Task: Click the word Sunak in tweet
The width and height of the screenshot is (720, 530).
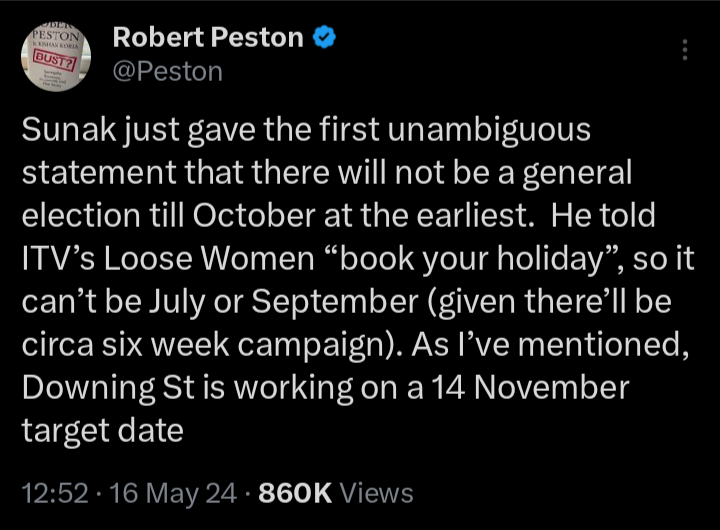Action: point(69,130)
